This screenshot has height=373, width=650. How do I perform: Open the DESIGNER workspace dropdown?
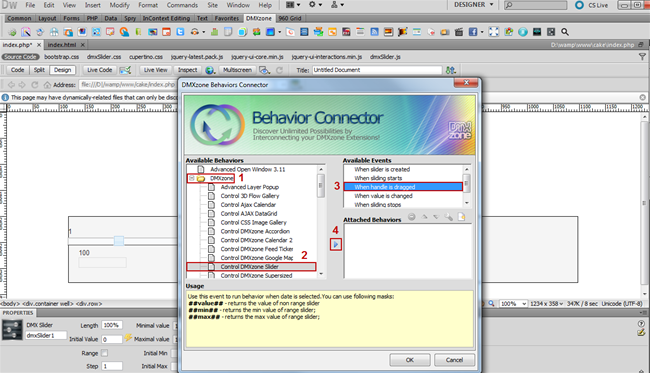[473, 5]
